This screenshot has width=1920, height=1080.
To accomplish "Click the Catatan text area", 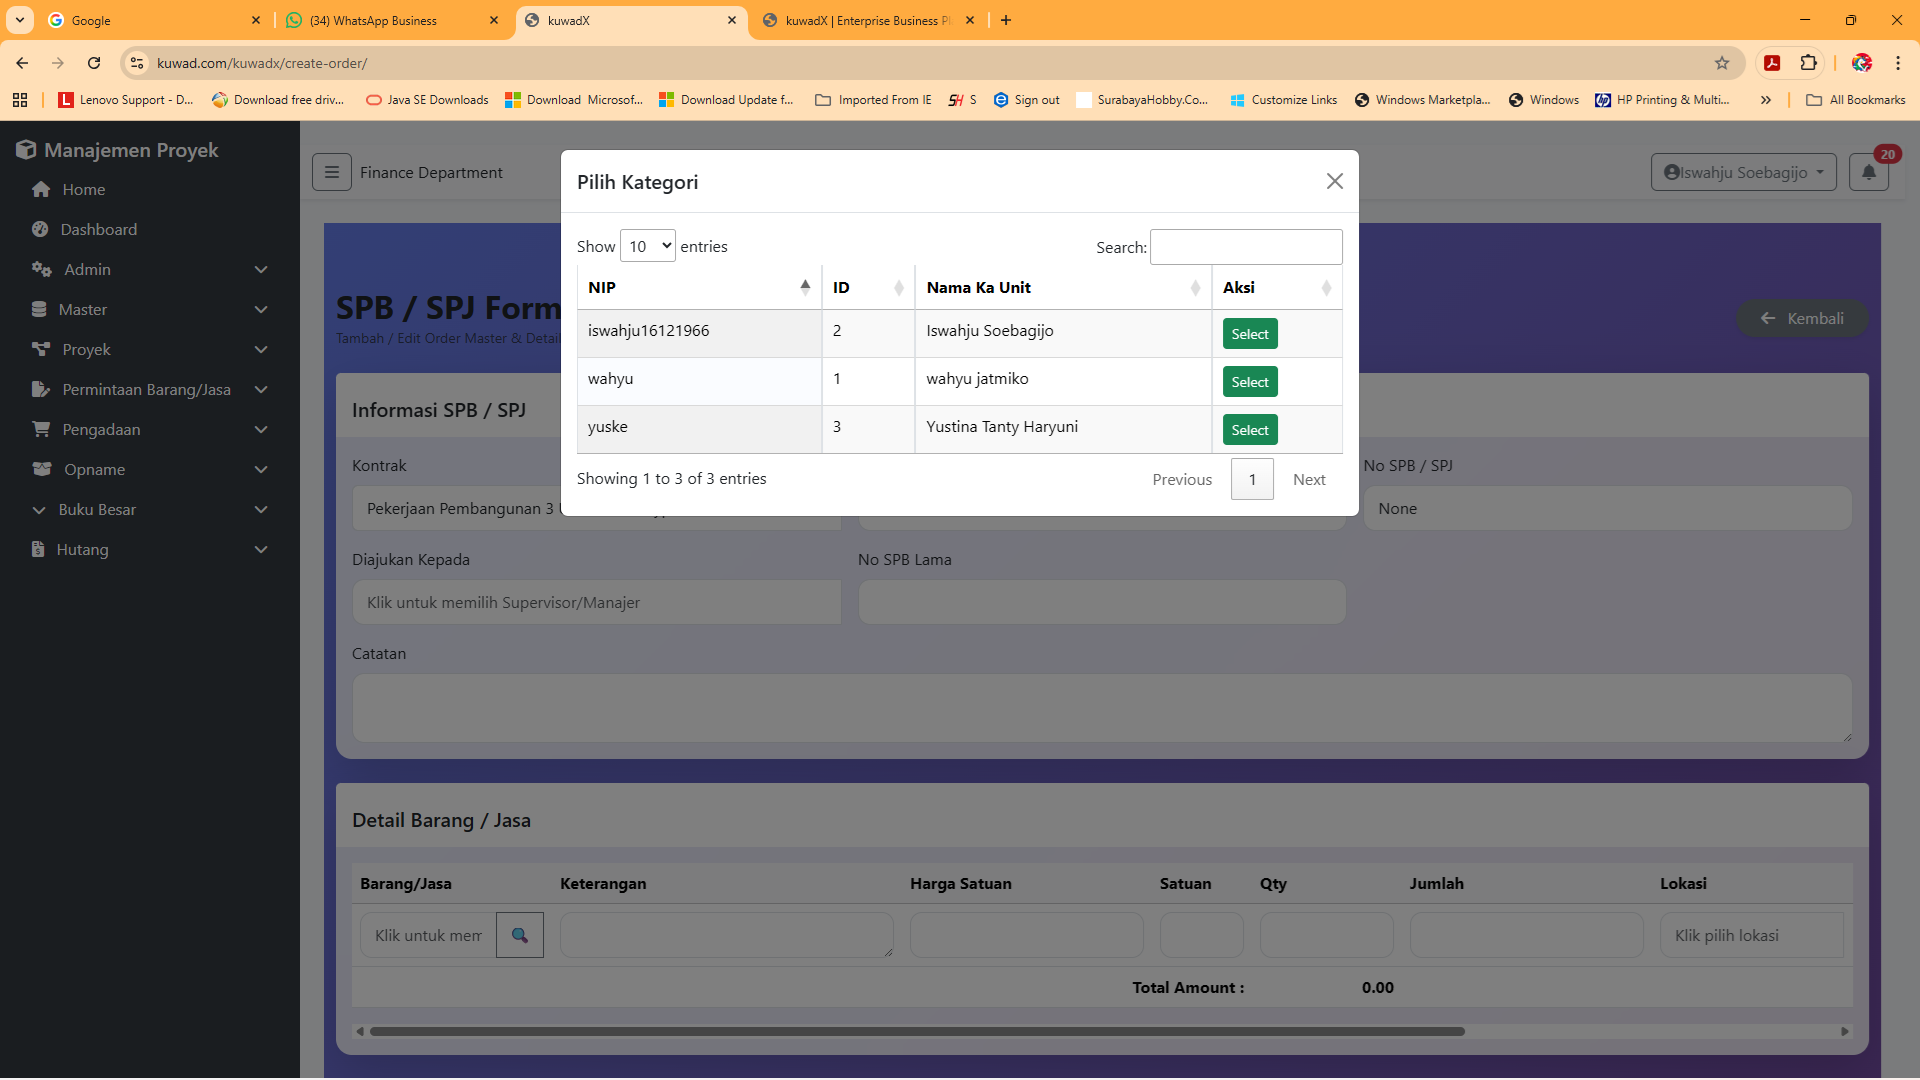I will click(x=1102, y=709).
